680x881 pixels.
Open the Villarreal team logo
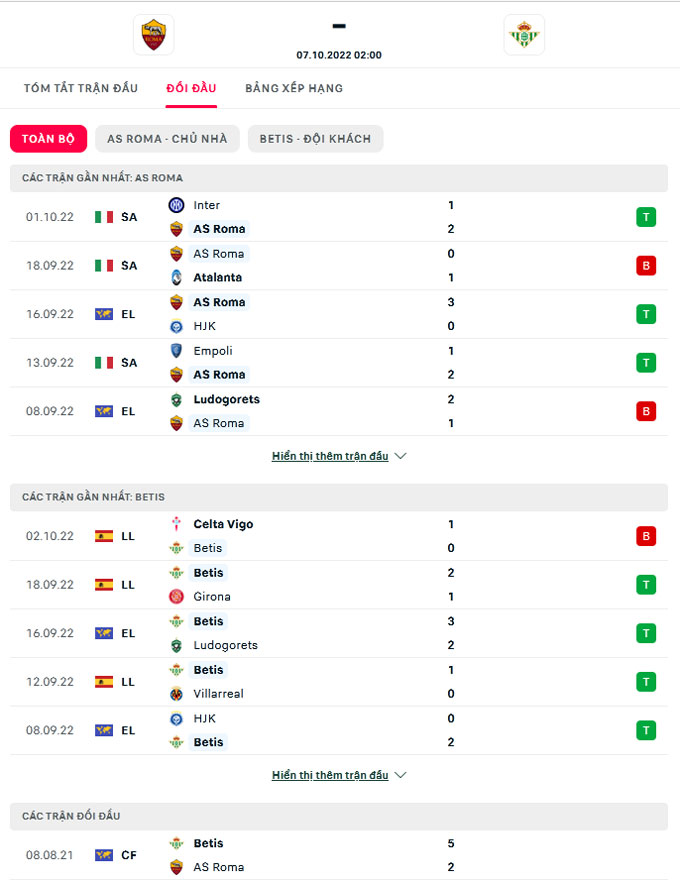point(176,694)
